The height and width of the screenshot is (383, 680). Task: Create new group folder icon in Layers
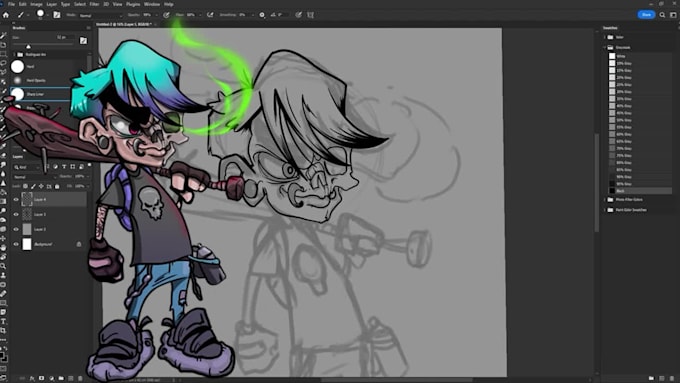click(x=61, y=378)
